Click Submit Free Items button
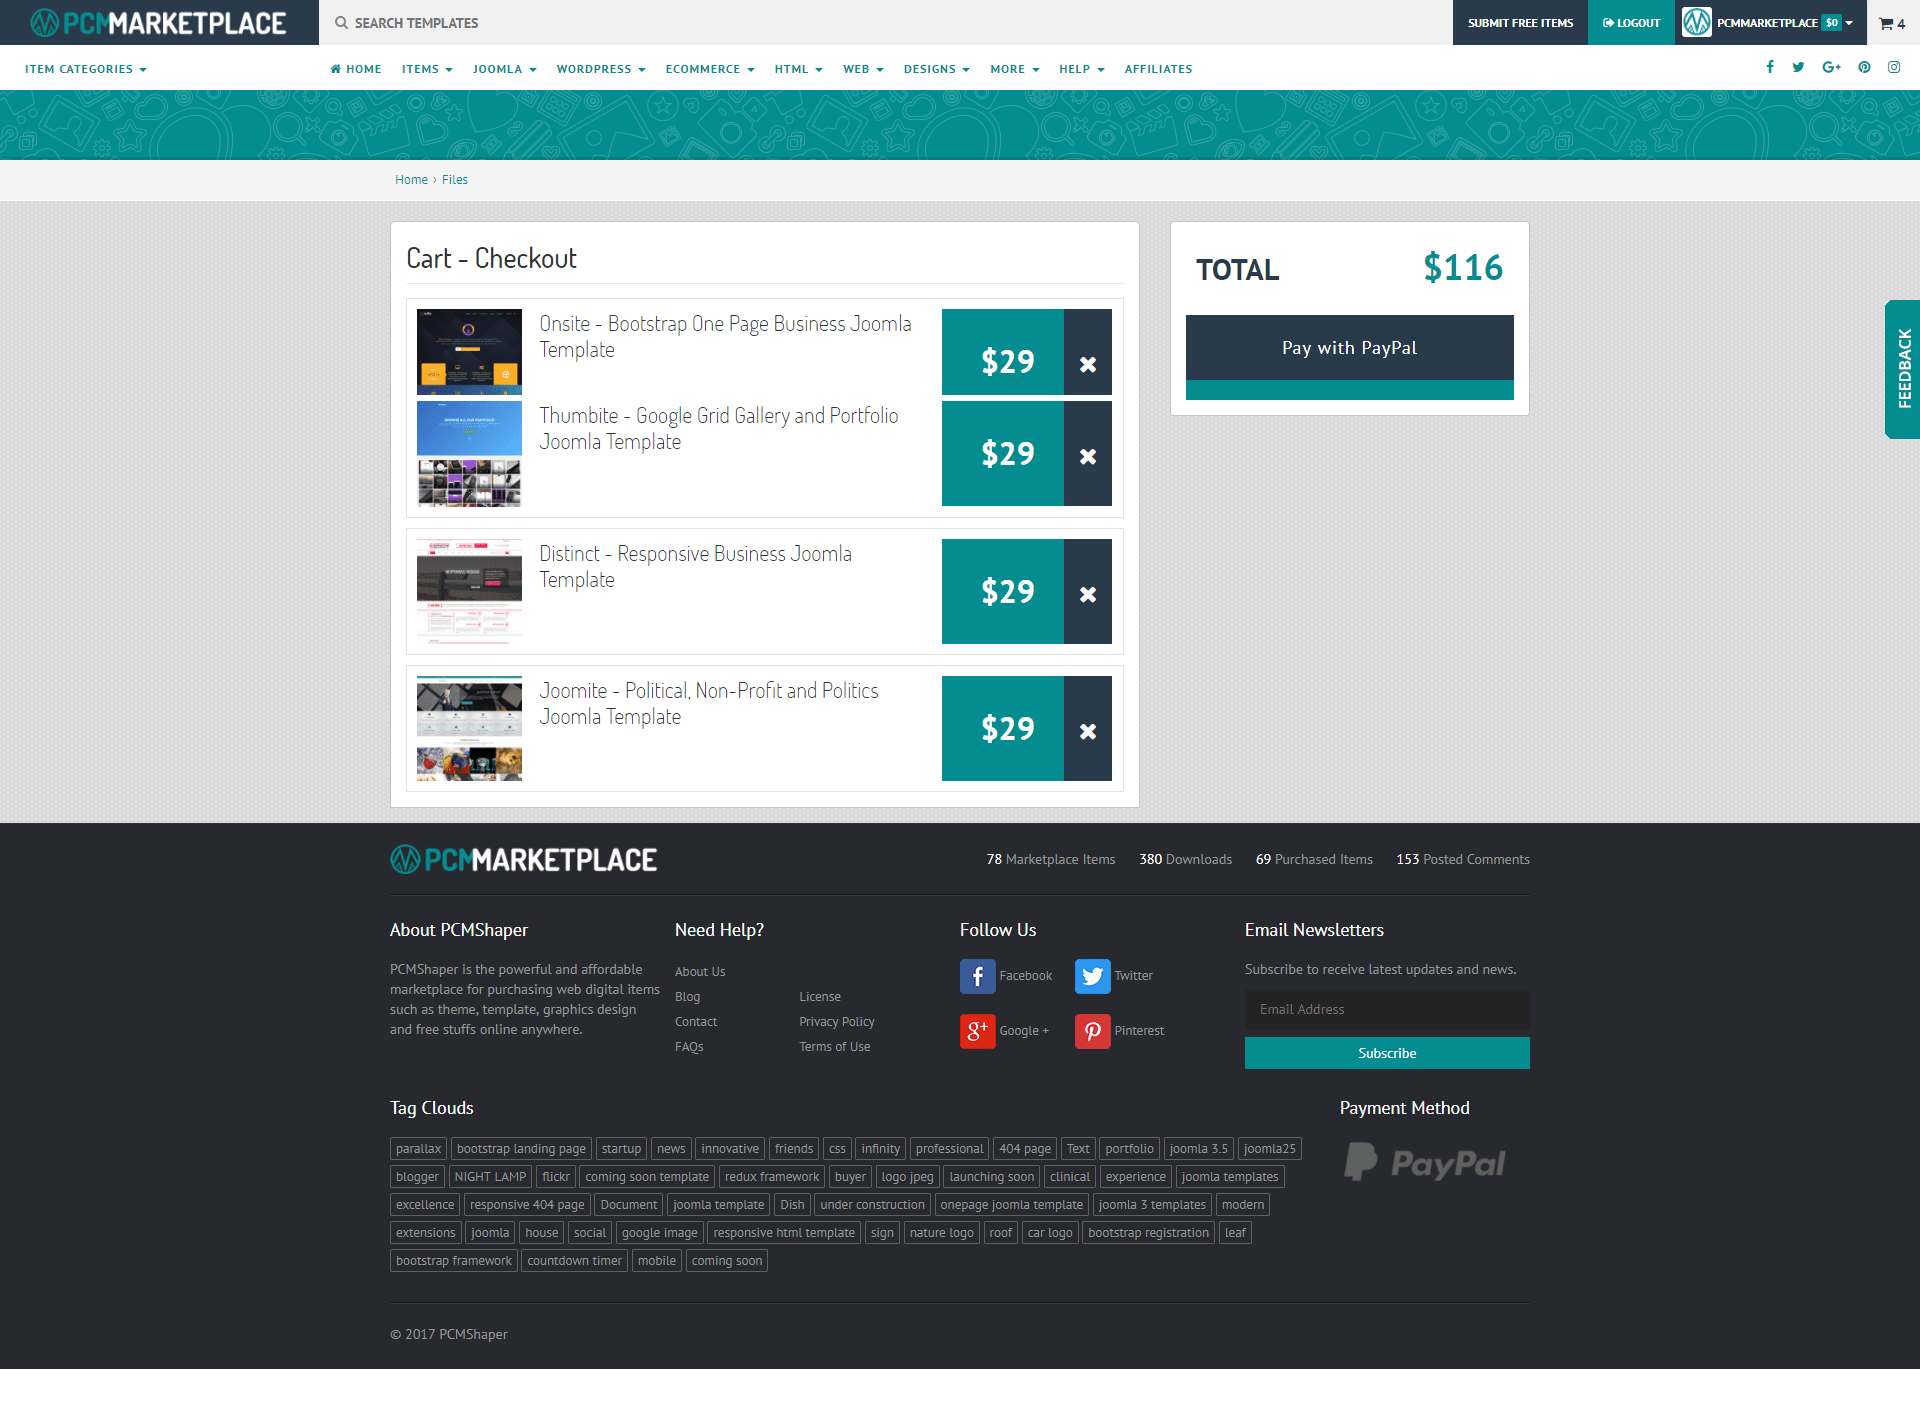Screen dimensions: 1920x1414 [1520, 22]
